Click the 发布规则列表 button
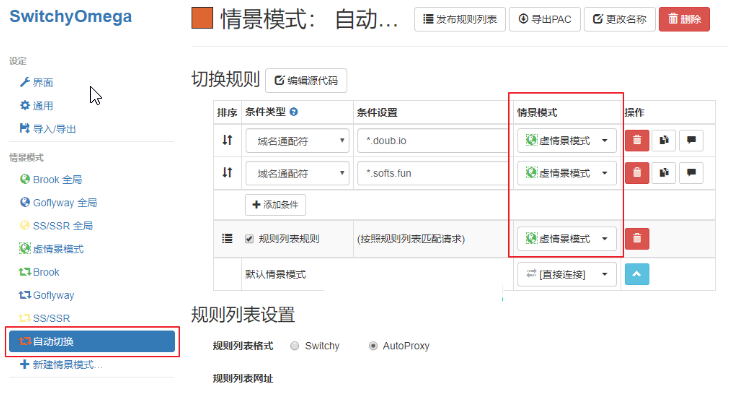Image resolution: width=731 pixels, height=393 pixels. click(x=460, y=19)
